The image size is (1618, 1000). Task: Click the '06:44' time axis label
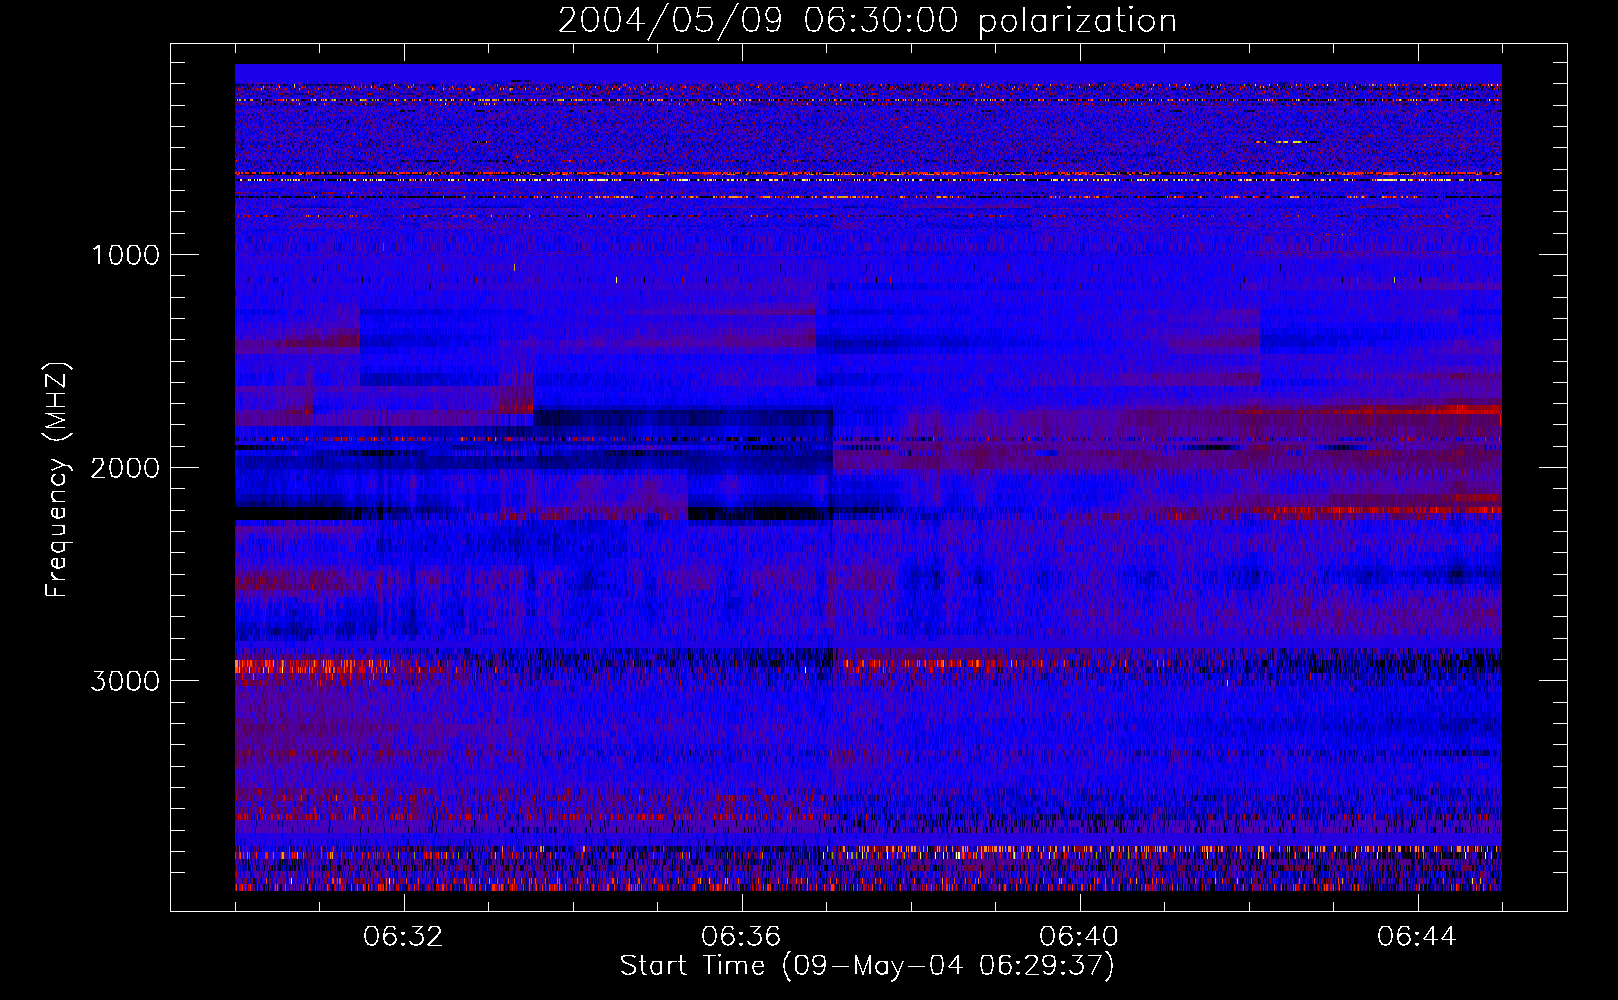tap(1417, 937)
